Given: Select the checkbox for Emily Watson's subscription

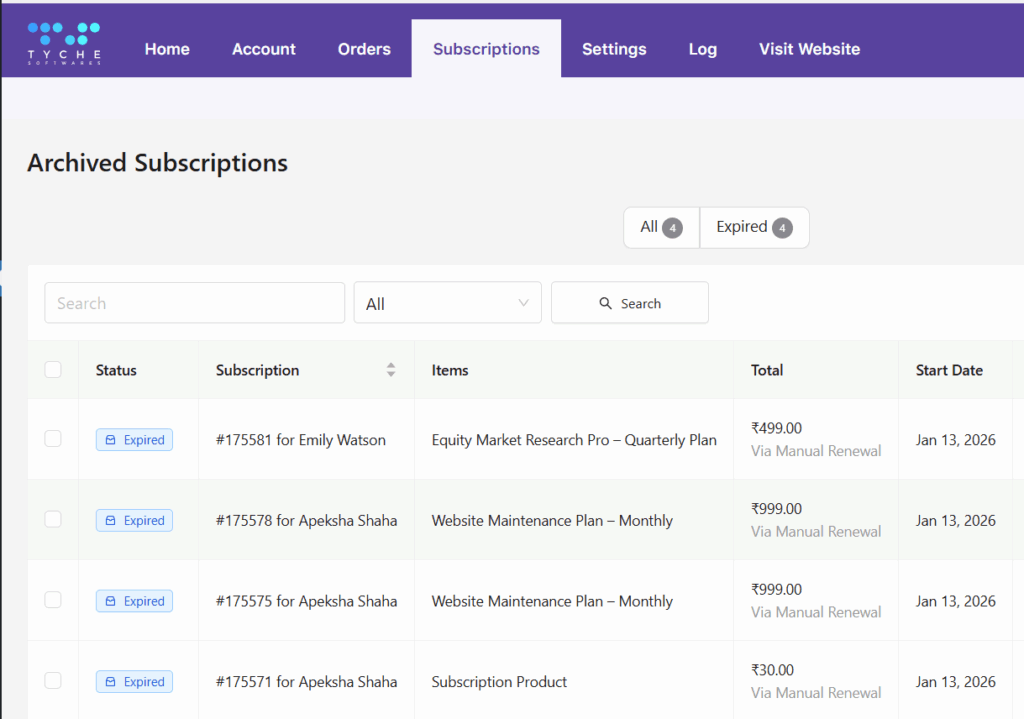Looking at the screenshot, I should (53, 439).
